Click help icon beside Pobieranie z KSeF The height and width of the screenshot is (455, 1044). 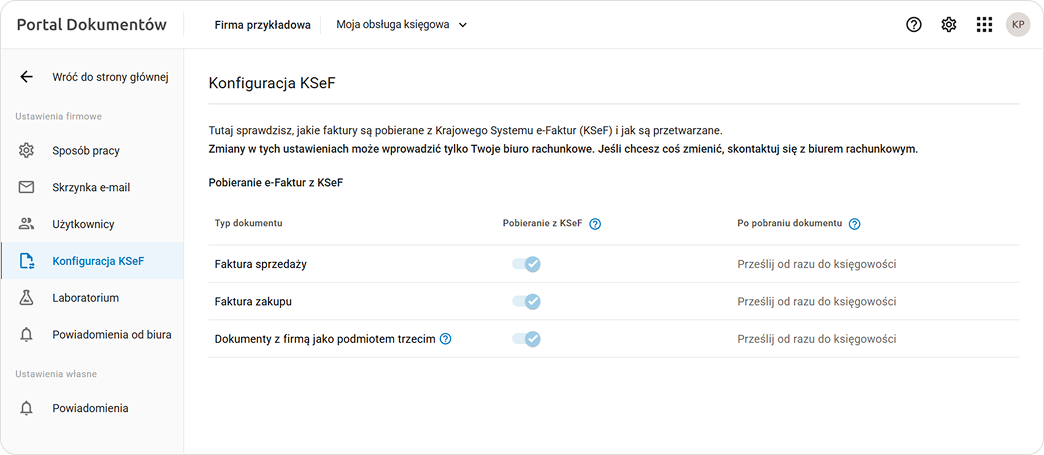click(595, 224)
